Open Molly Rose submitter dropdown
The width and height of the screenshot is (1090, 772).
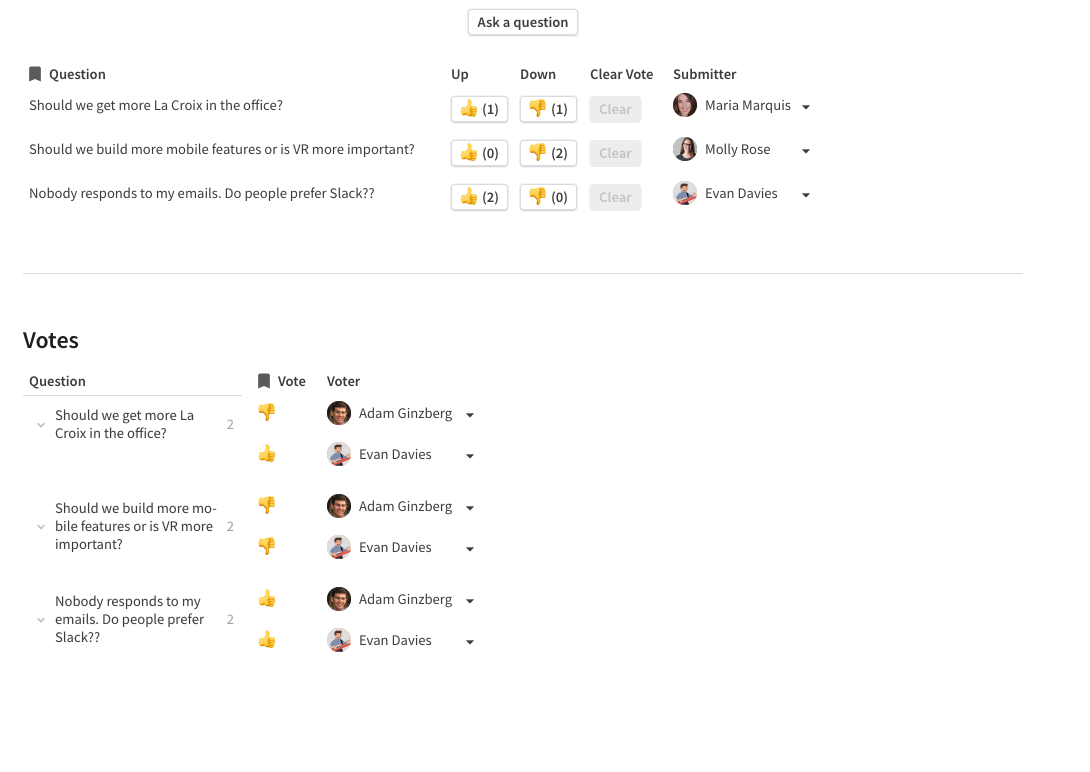(x=806, y=151)
